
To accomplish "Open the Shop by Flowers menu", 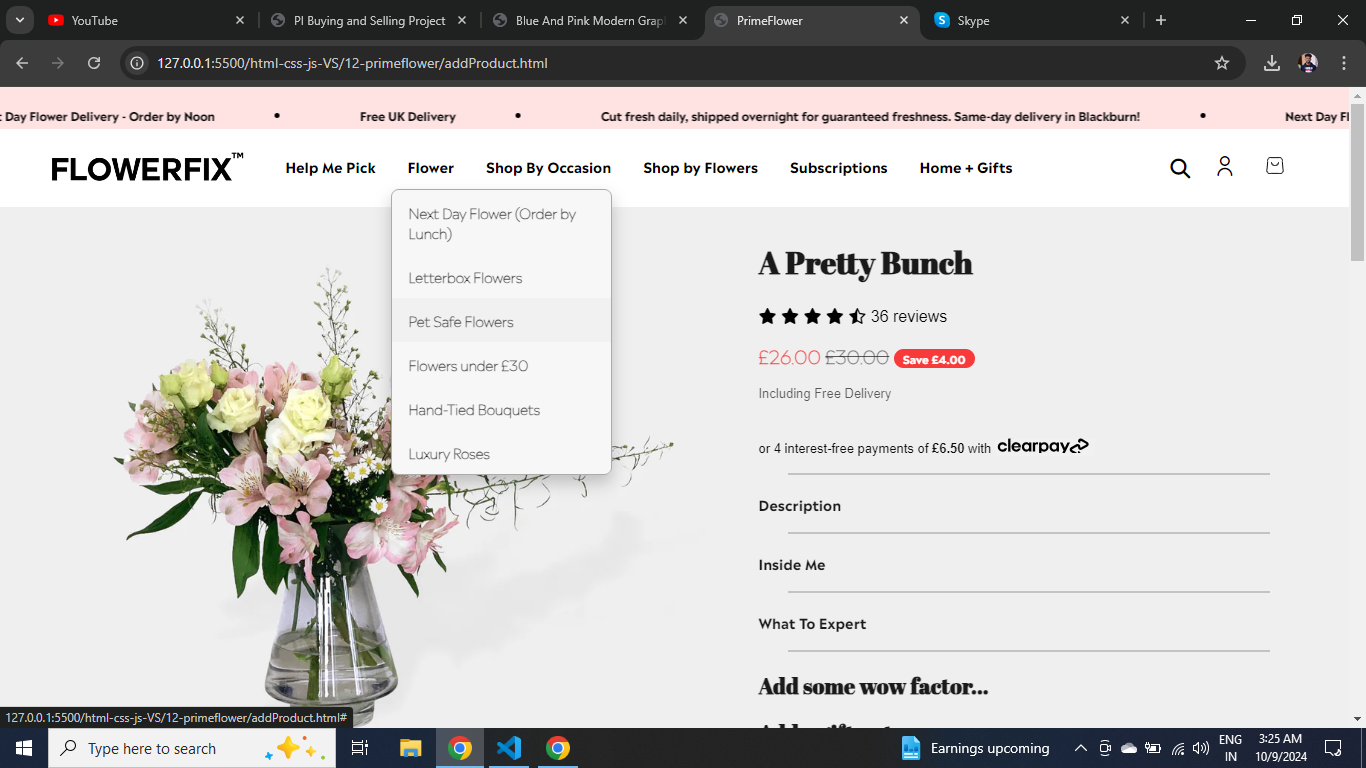I will [x=700, y=168].
